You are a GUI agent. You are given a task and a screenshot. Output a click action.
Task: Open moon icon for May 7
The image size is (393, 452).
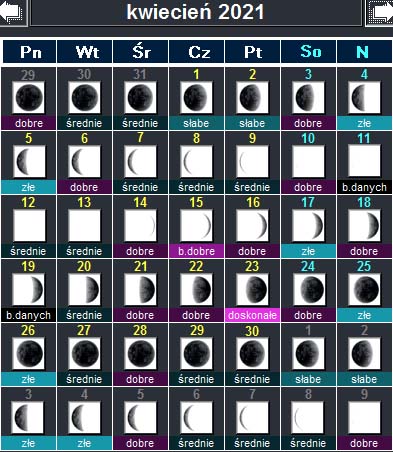tap(252, 418)
